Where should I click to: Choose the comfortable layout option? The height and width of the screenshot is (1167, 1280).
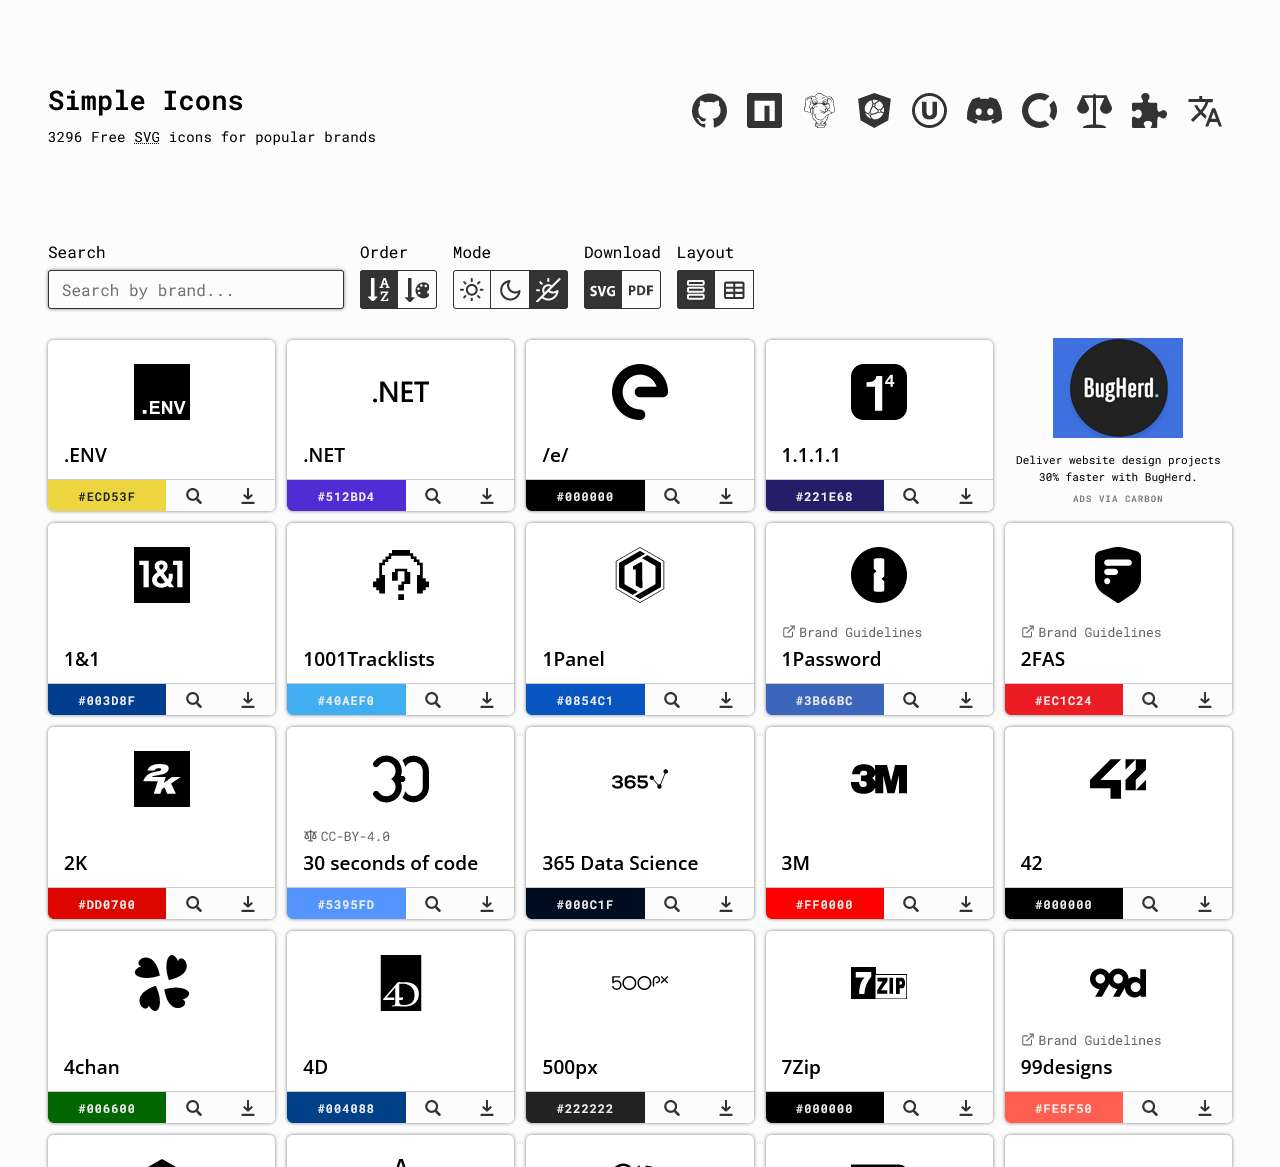coord(696,290)
